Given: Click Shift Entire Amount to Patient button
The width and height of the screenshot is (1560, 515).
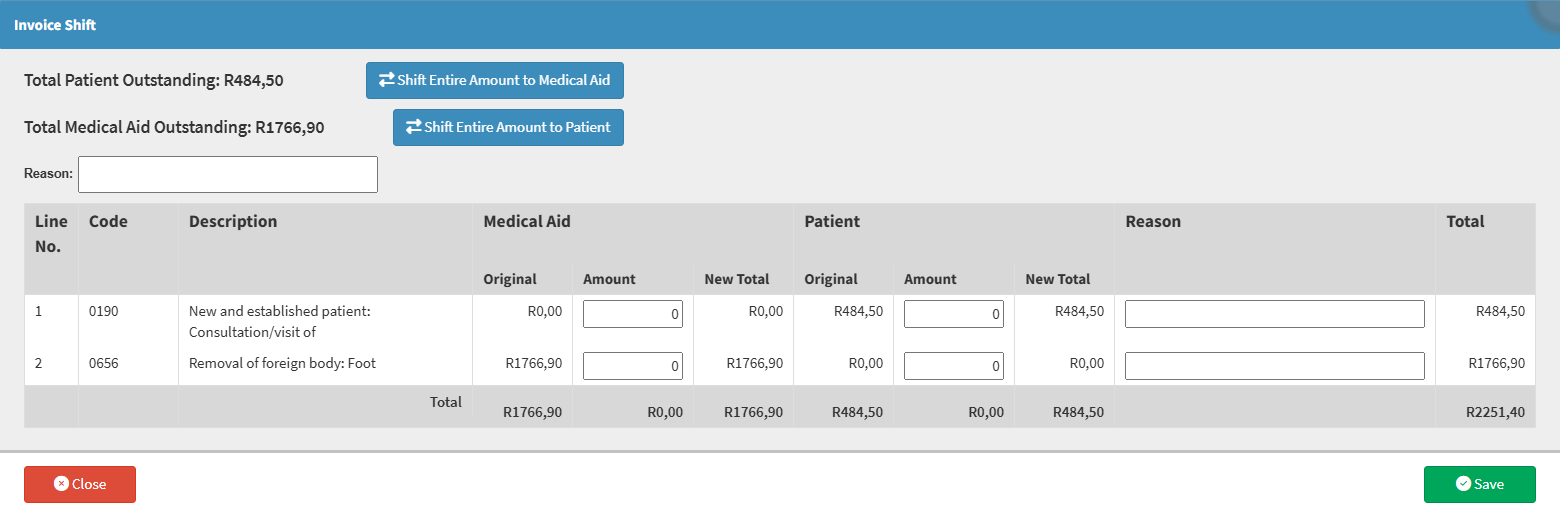Looking at the screenshot, I should click(508, 127).
